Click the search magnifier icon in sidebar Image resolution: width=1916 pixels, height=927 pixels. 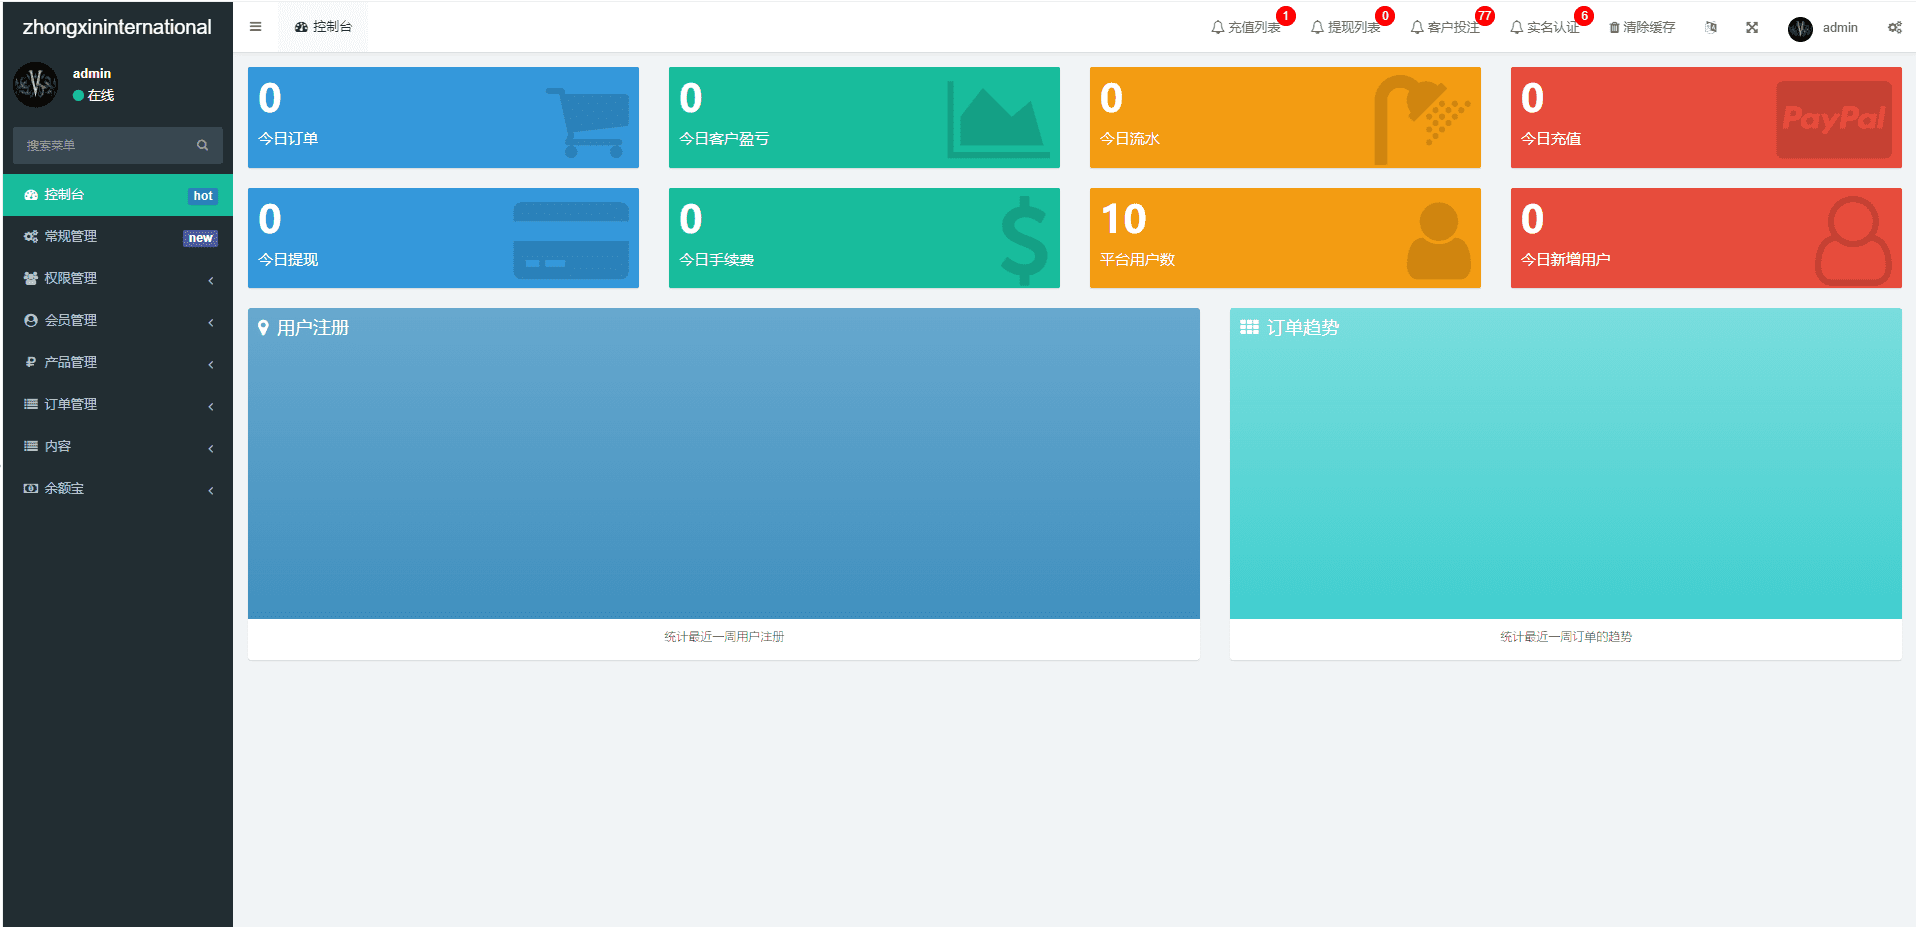tap(202, 145)
